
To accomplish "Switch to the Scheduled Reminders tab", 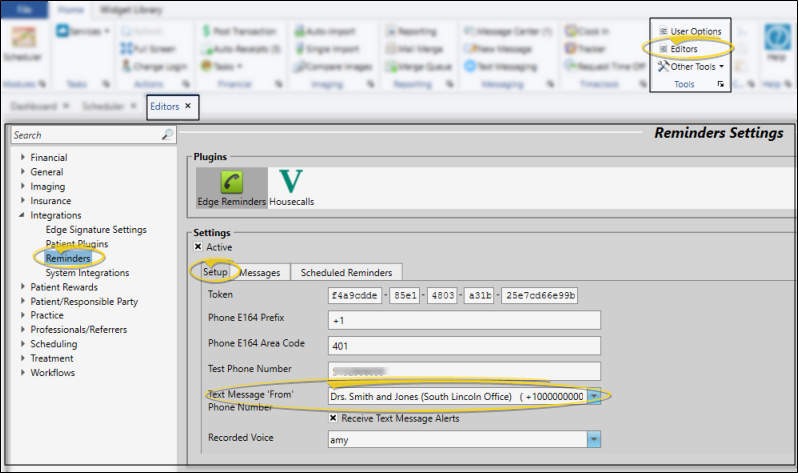I will pos(347,272).
